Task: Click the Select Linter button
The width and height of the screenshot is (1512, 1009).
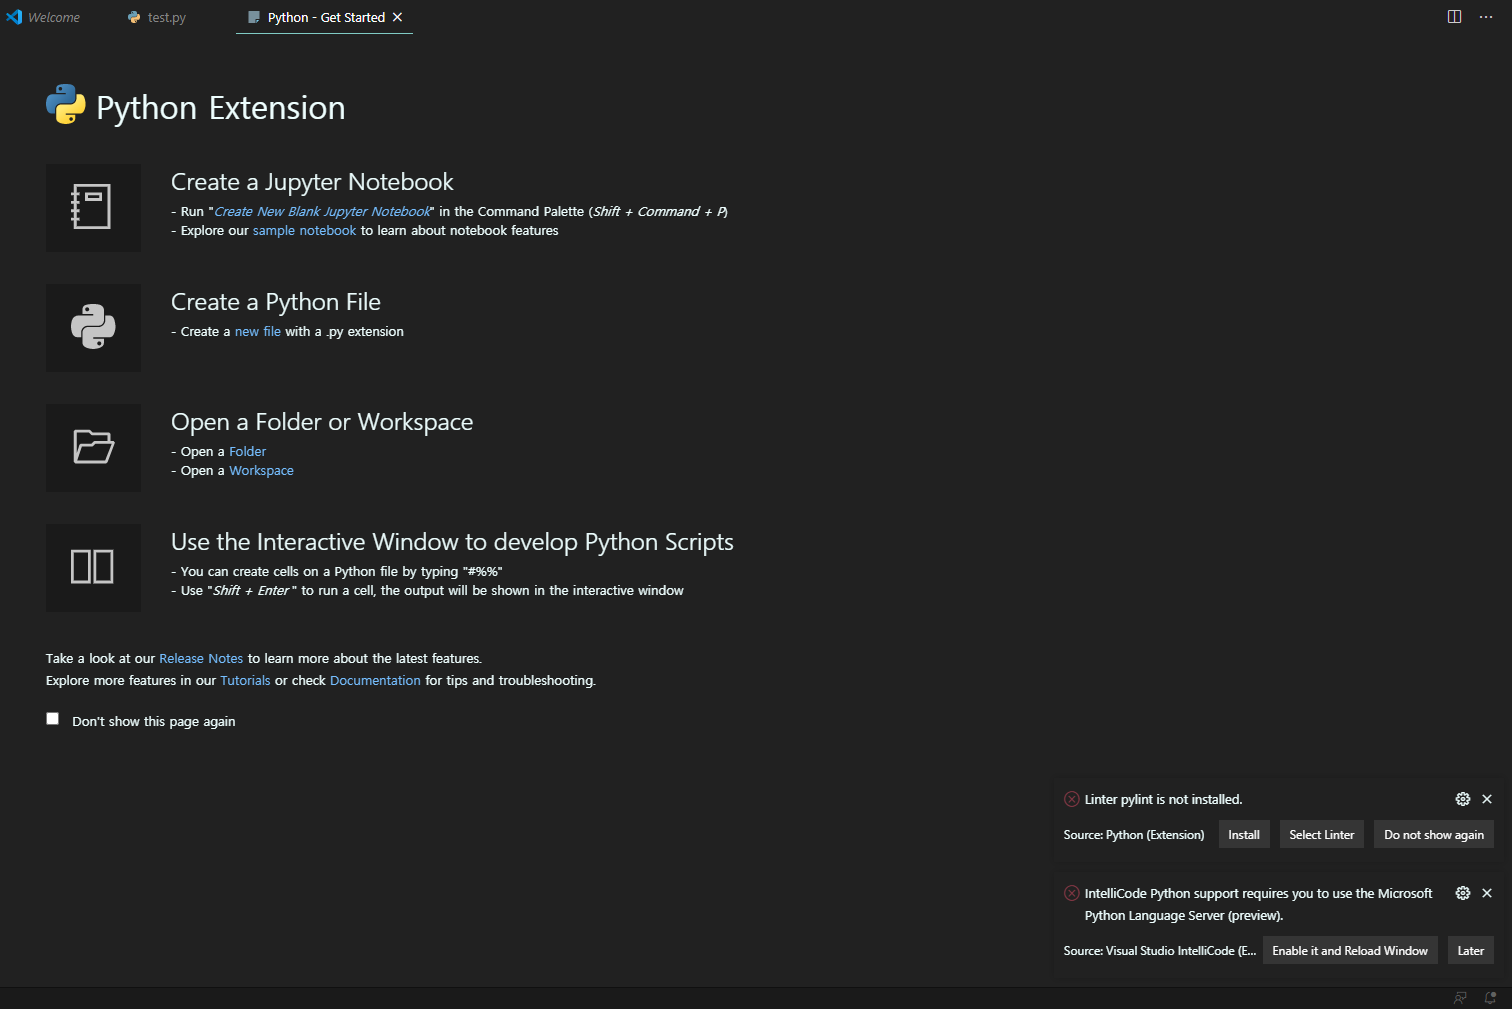Action: [x=1322, y=835]
